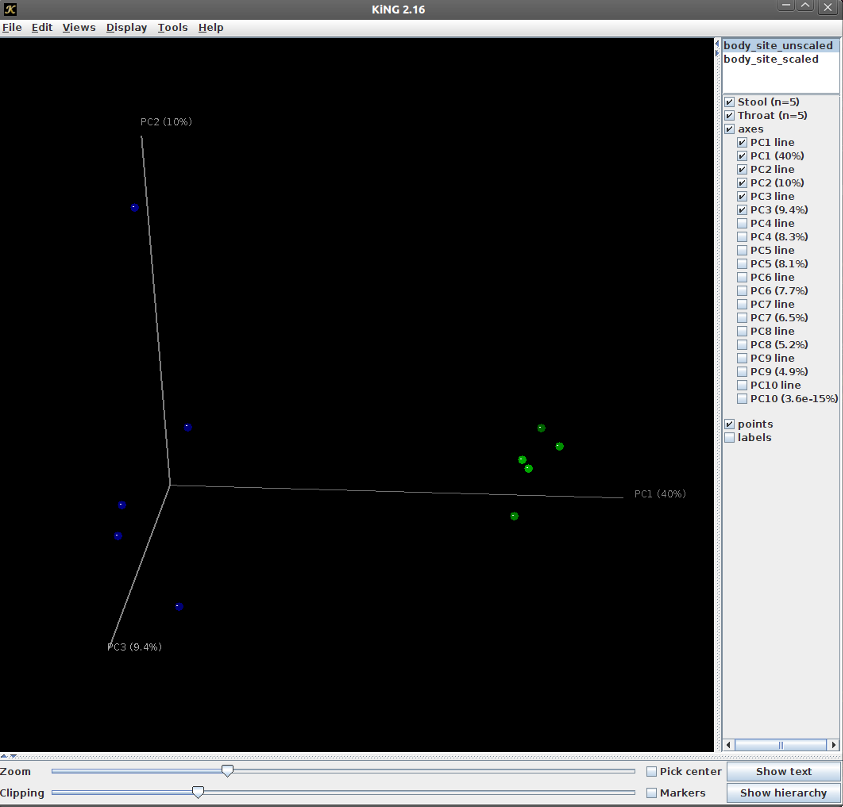This screenshot has width=843, height=807.
Task: Pick the blue point near PC3 axis bottom
Action: [179, 606]
